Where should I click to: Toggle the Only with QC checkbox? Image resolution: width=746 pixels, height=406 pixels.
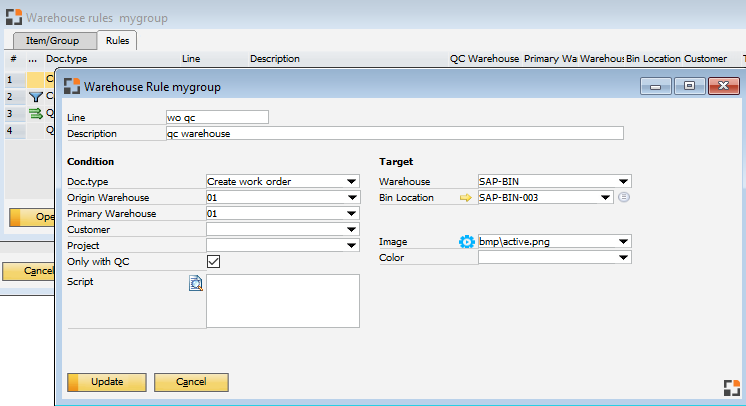pyautogui.click(x=213, y=262)
